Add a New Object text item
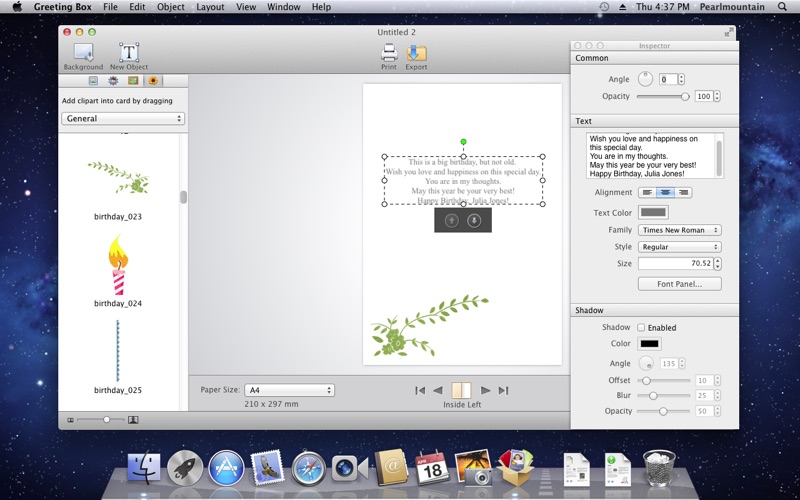Image resolution: width=800 pixels, height=500 pixels. [129, 56]
